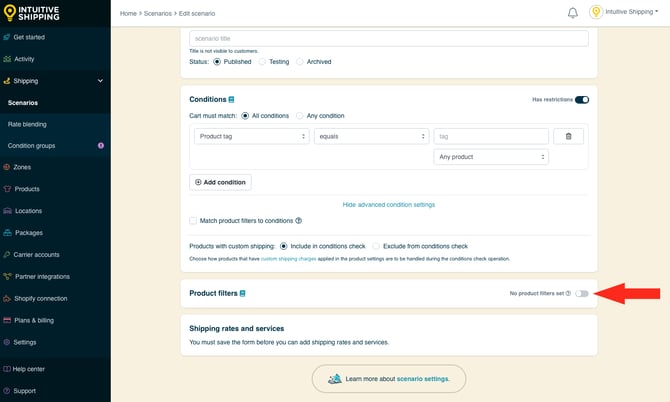
Task: Open the Product filters help doc icon
Action: coord(242,293)
